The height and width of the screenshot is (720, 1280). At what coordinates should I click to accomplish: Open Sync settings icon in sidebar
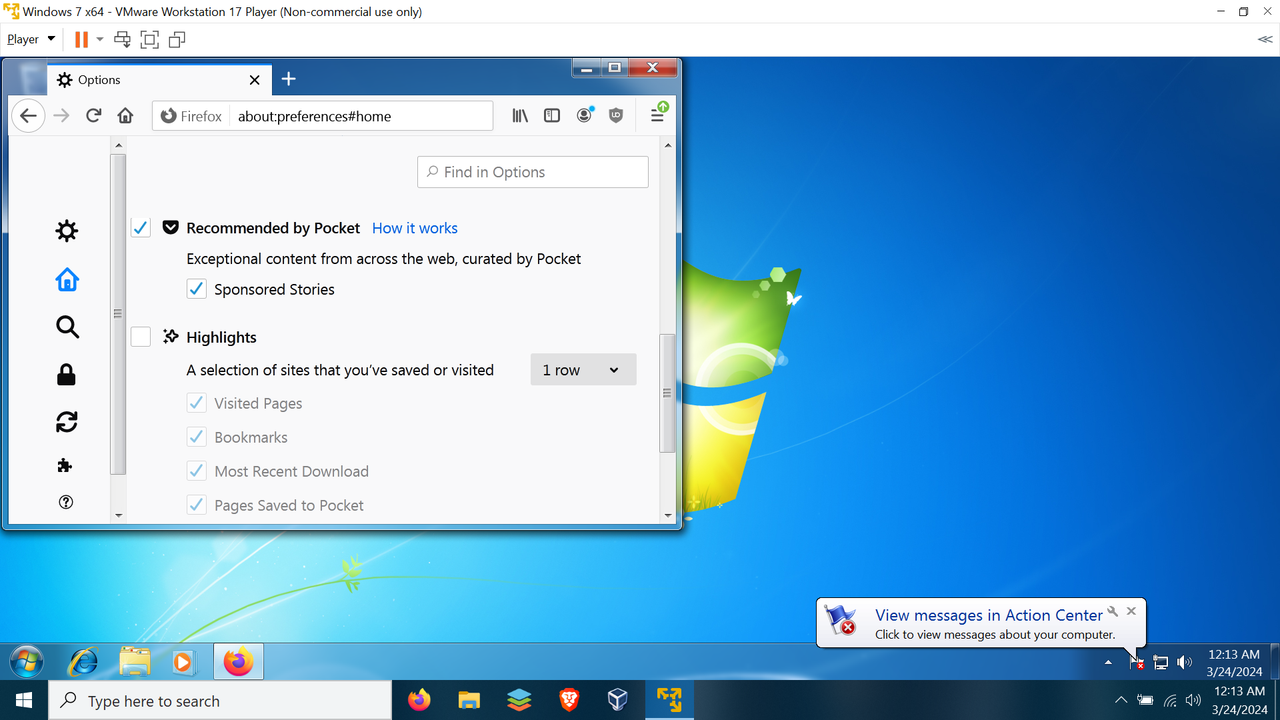[67, 422]
